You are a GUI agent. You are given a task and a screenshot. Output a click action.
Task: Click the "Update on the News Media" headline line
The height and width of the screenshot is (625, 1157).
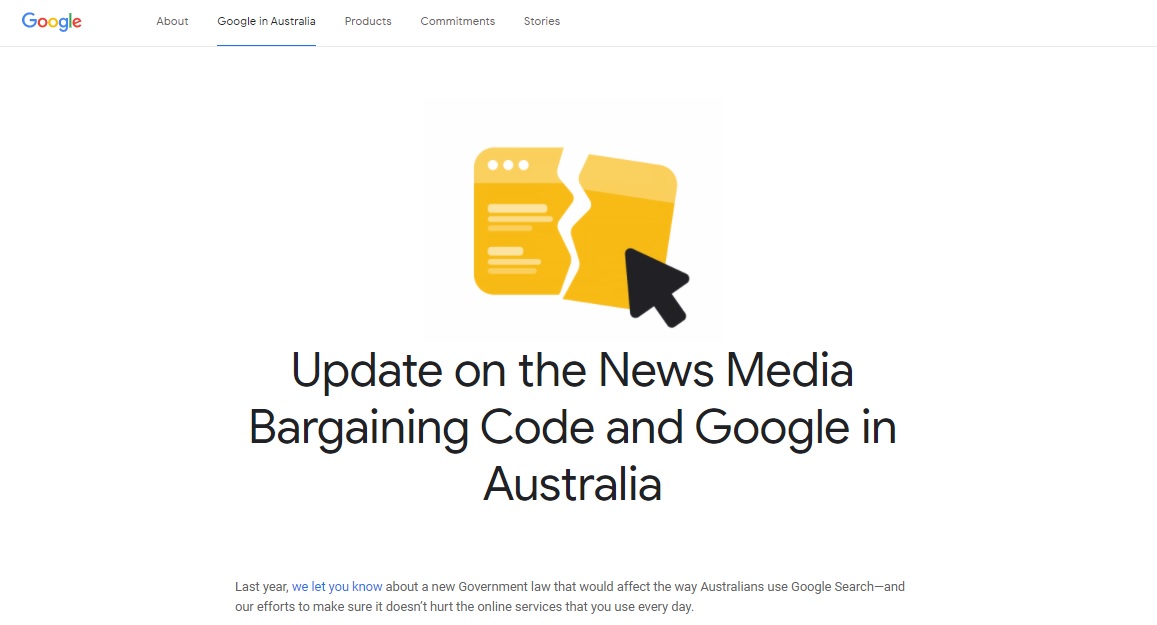point(572,371)
